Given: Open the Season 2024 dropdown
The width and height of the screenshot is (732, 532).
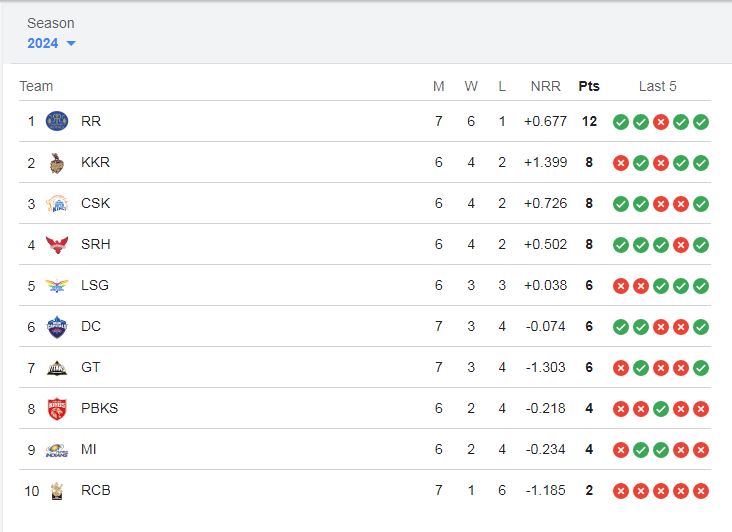Looking at the screenshot, I should point(51,43).
